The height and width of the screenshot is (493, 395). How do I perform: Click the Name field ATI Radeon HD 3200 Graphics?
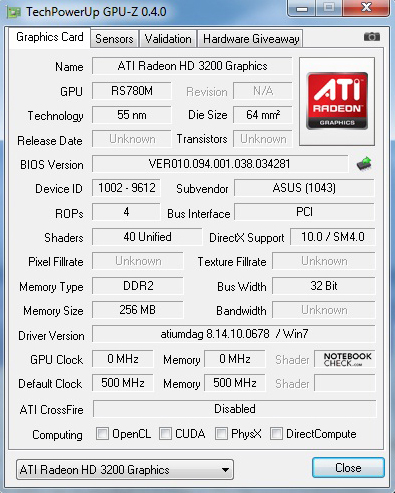click(192, 66)
